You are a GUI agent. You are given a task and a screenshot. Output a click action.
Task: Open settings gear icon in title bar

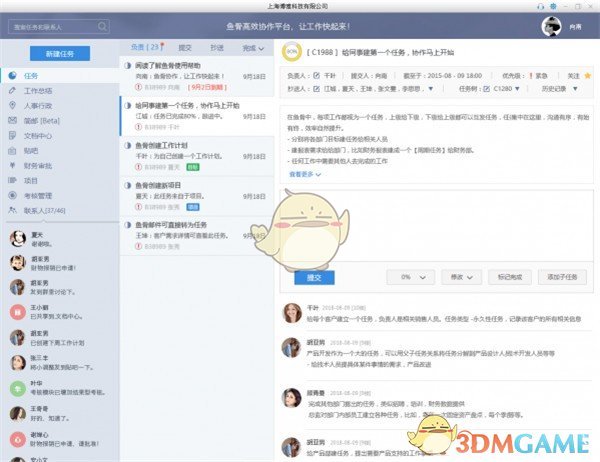coord(553,7)
